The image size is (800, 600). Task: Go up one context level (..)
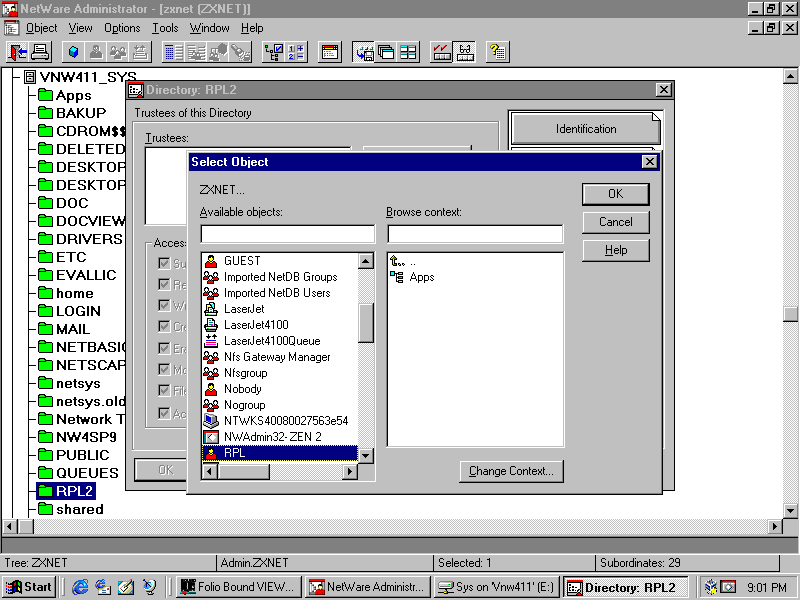coord(403,262)
